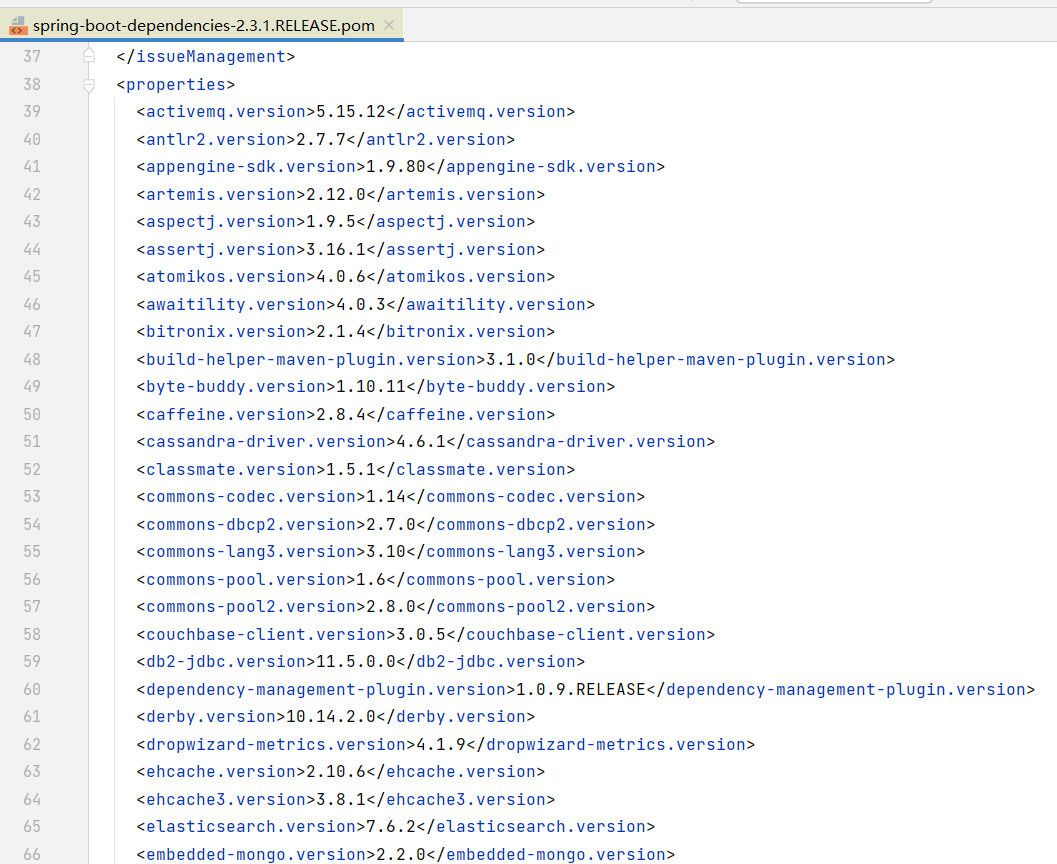
Task: Click the ehcache3.version value 3.8.1
Action: (341, 800)
